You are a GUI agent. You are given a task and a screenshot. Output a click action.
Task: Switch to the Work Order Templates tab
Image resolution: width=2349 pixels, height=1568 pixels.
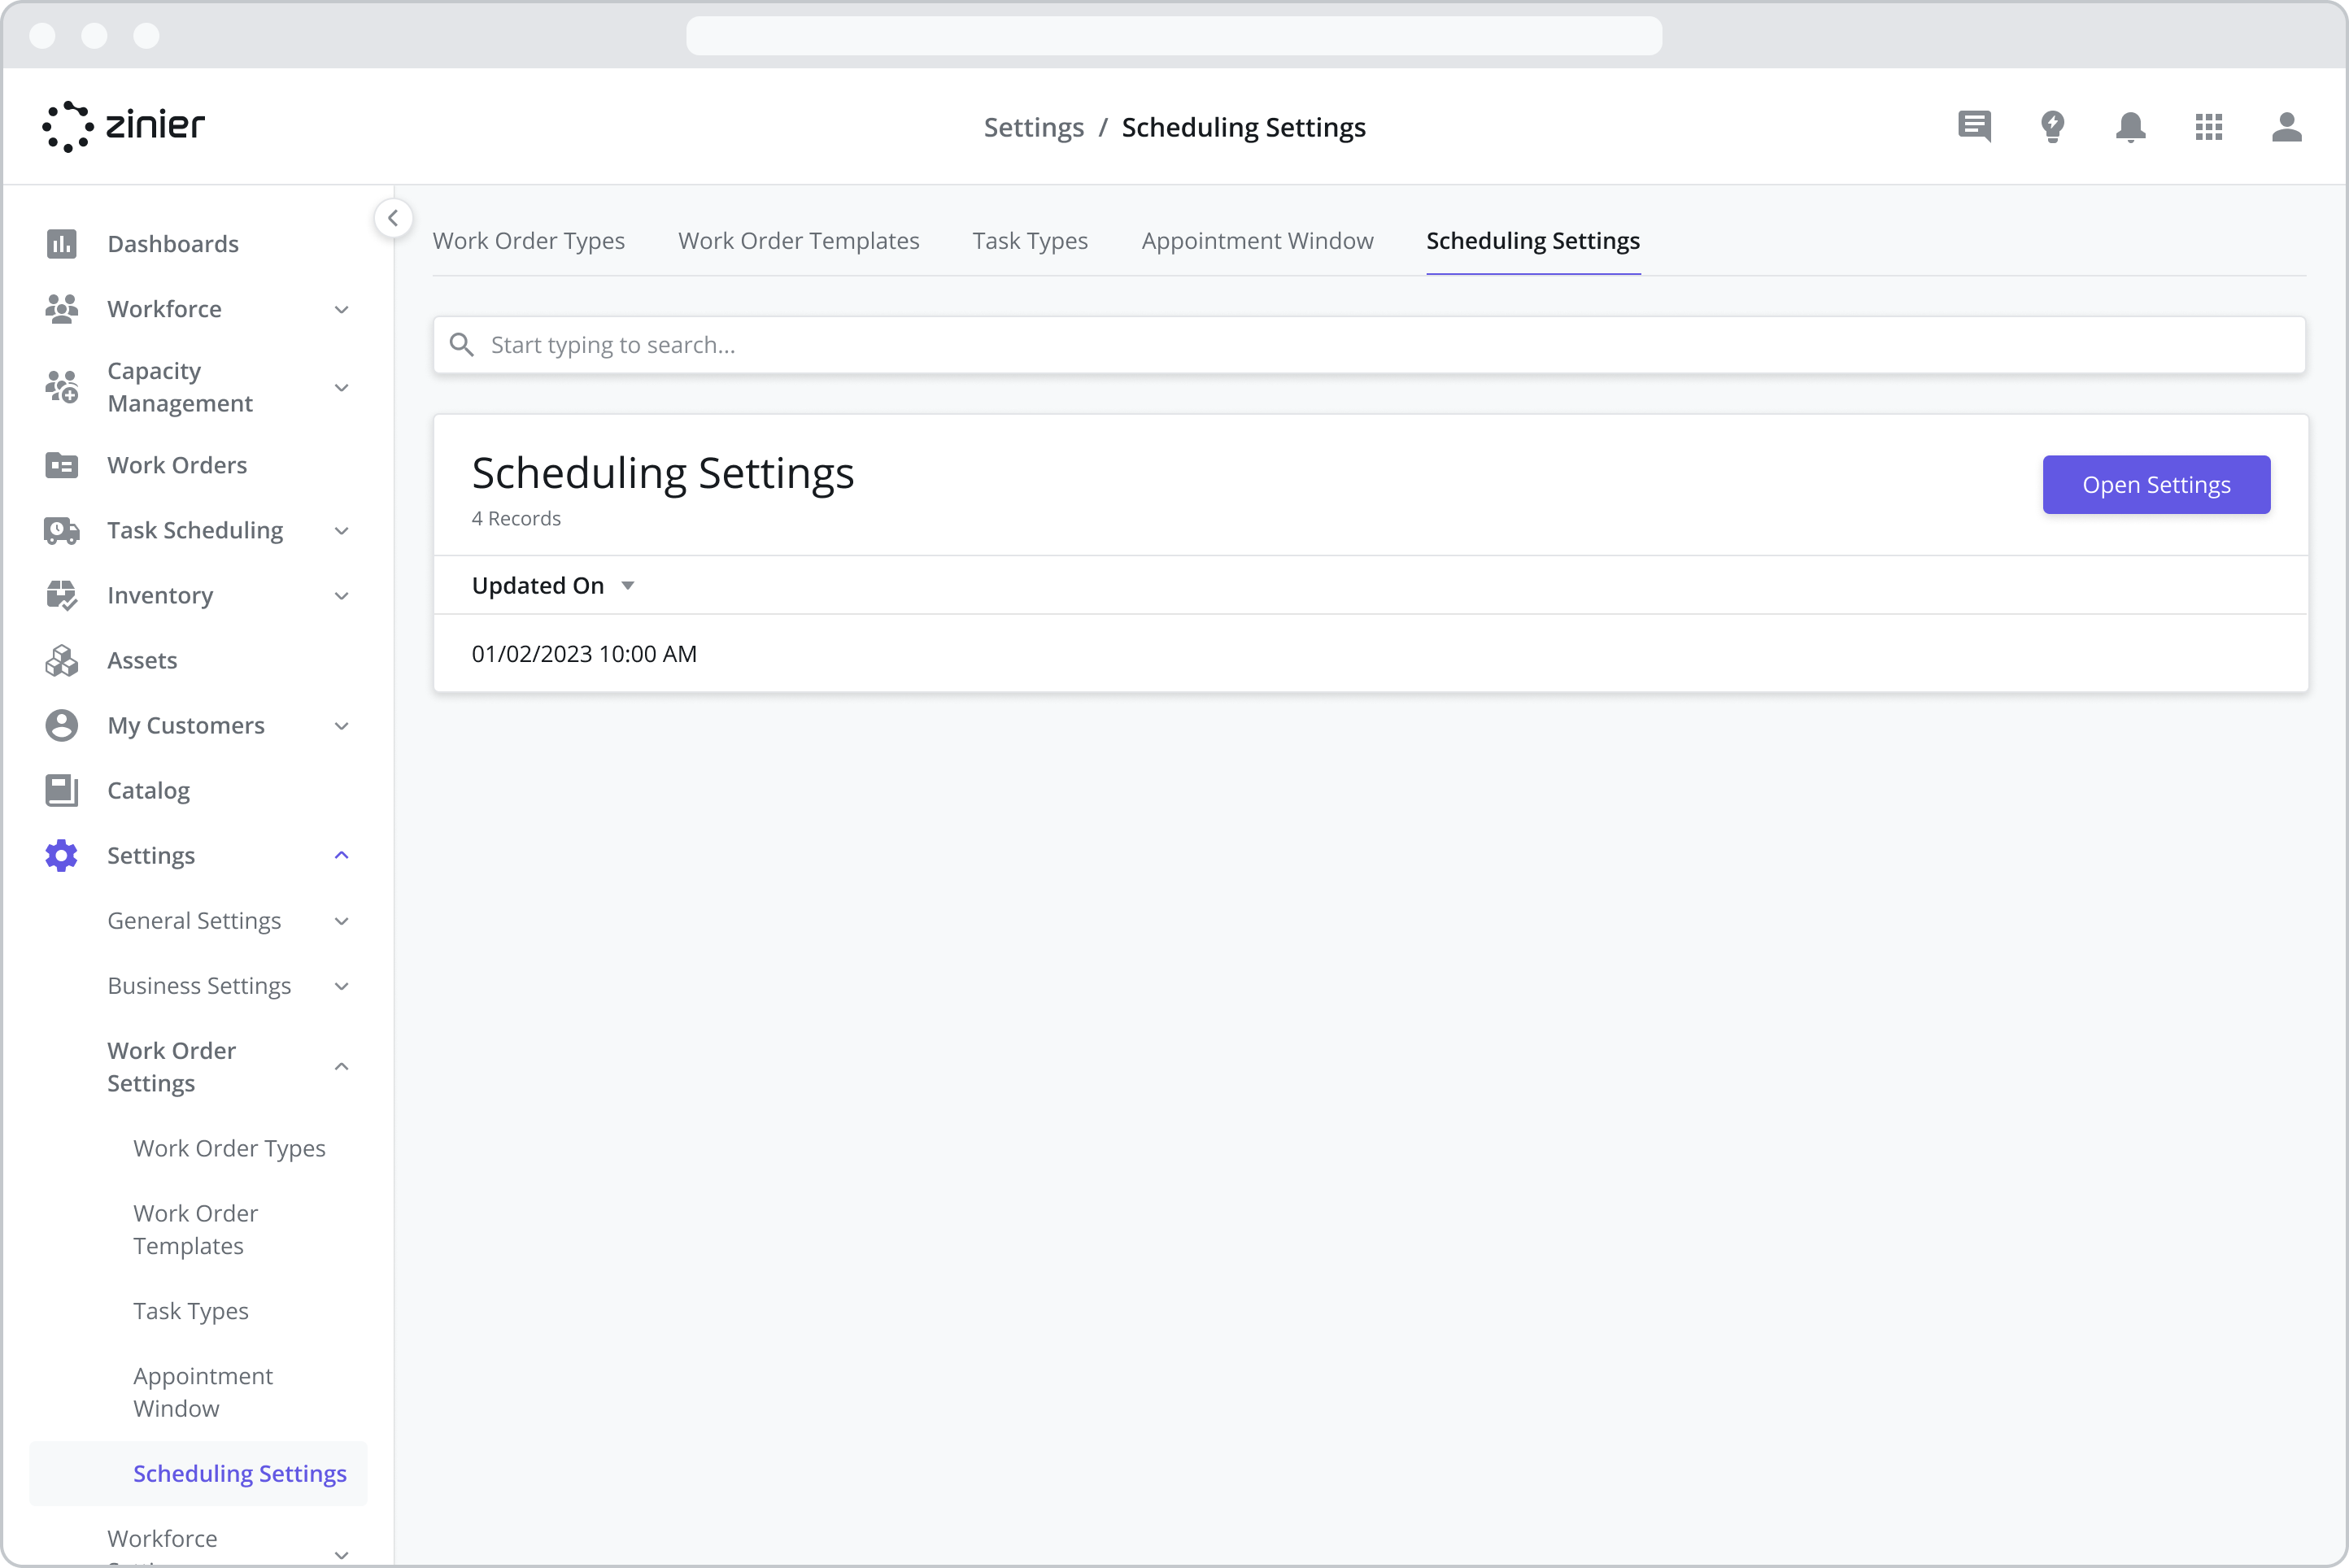(x=798, y=241)
